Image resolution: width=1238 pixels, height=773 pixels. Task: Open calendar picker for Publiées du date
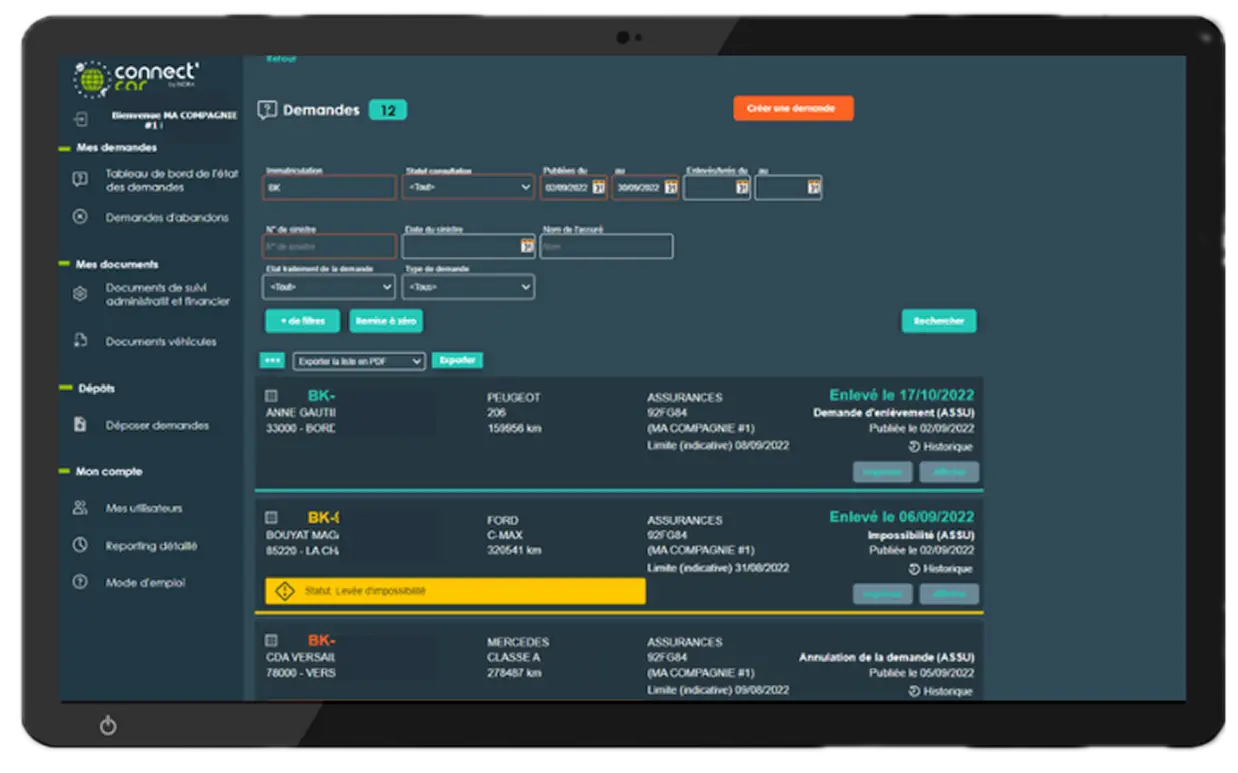pos(598,187)
